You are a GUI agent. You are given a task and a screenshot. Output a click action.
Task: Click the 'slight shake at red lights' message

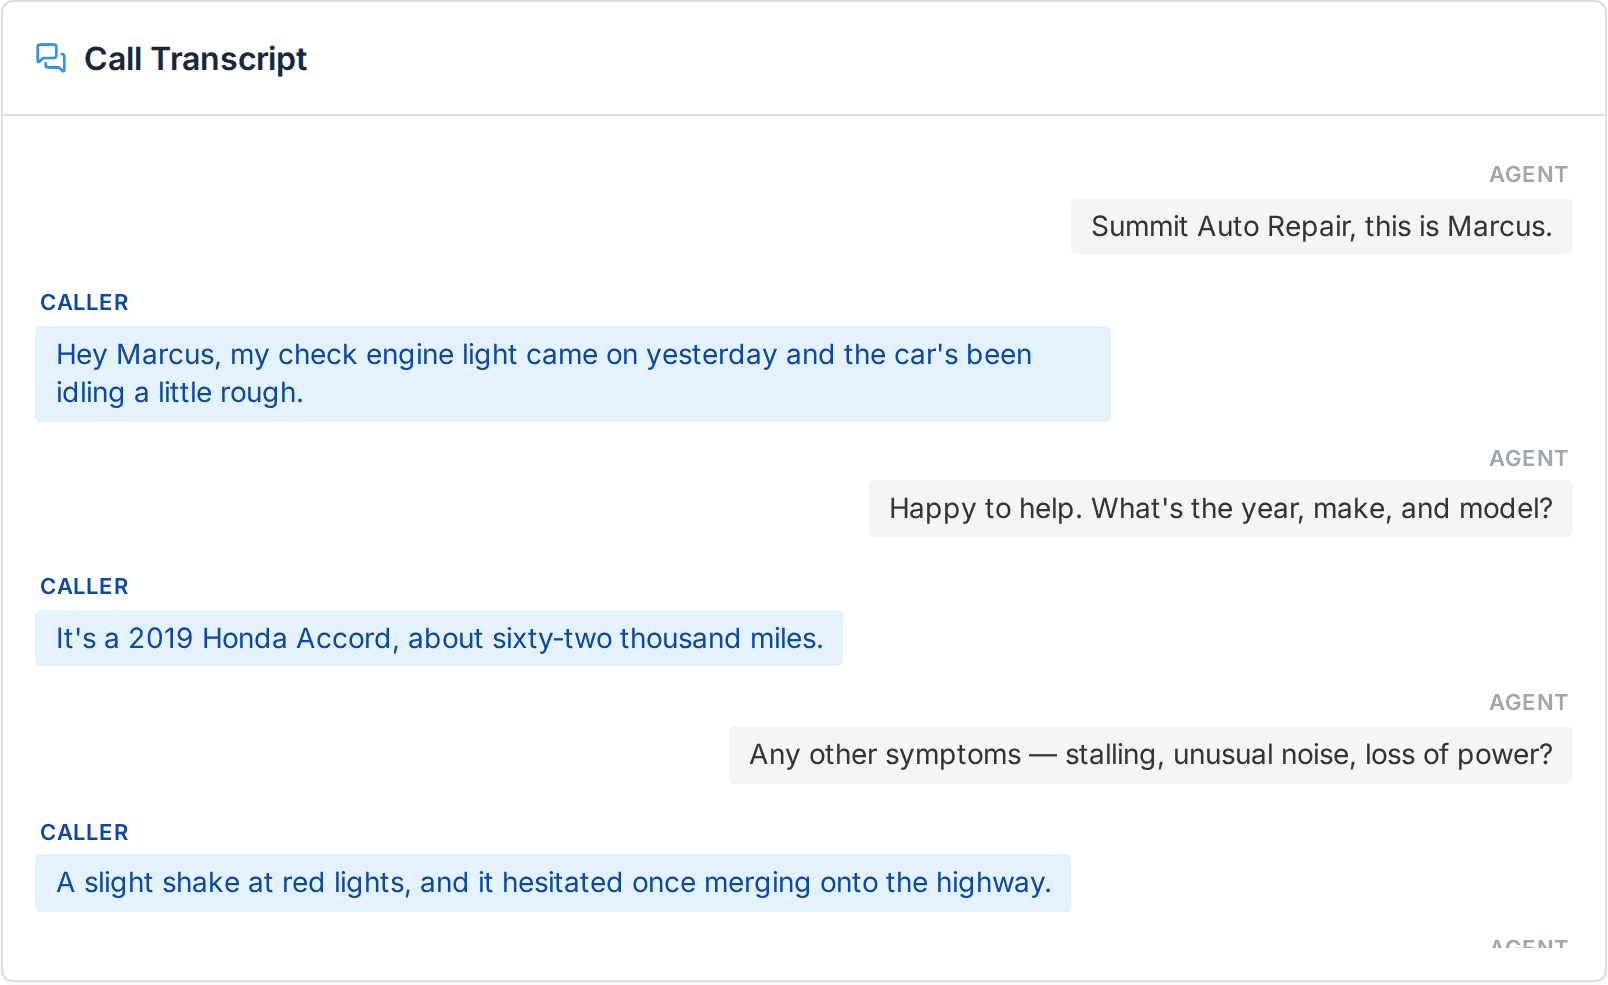pyautogui.click(x=553, y=883)
